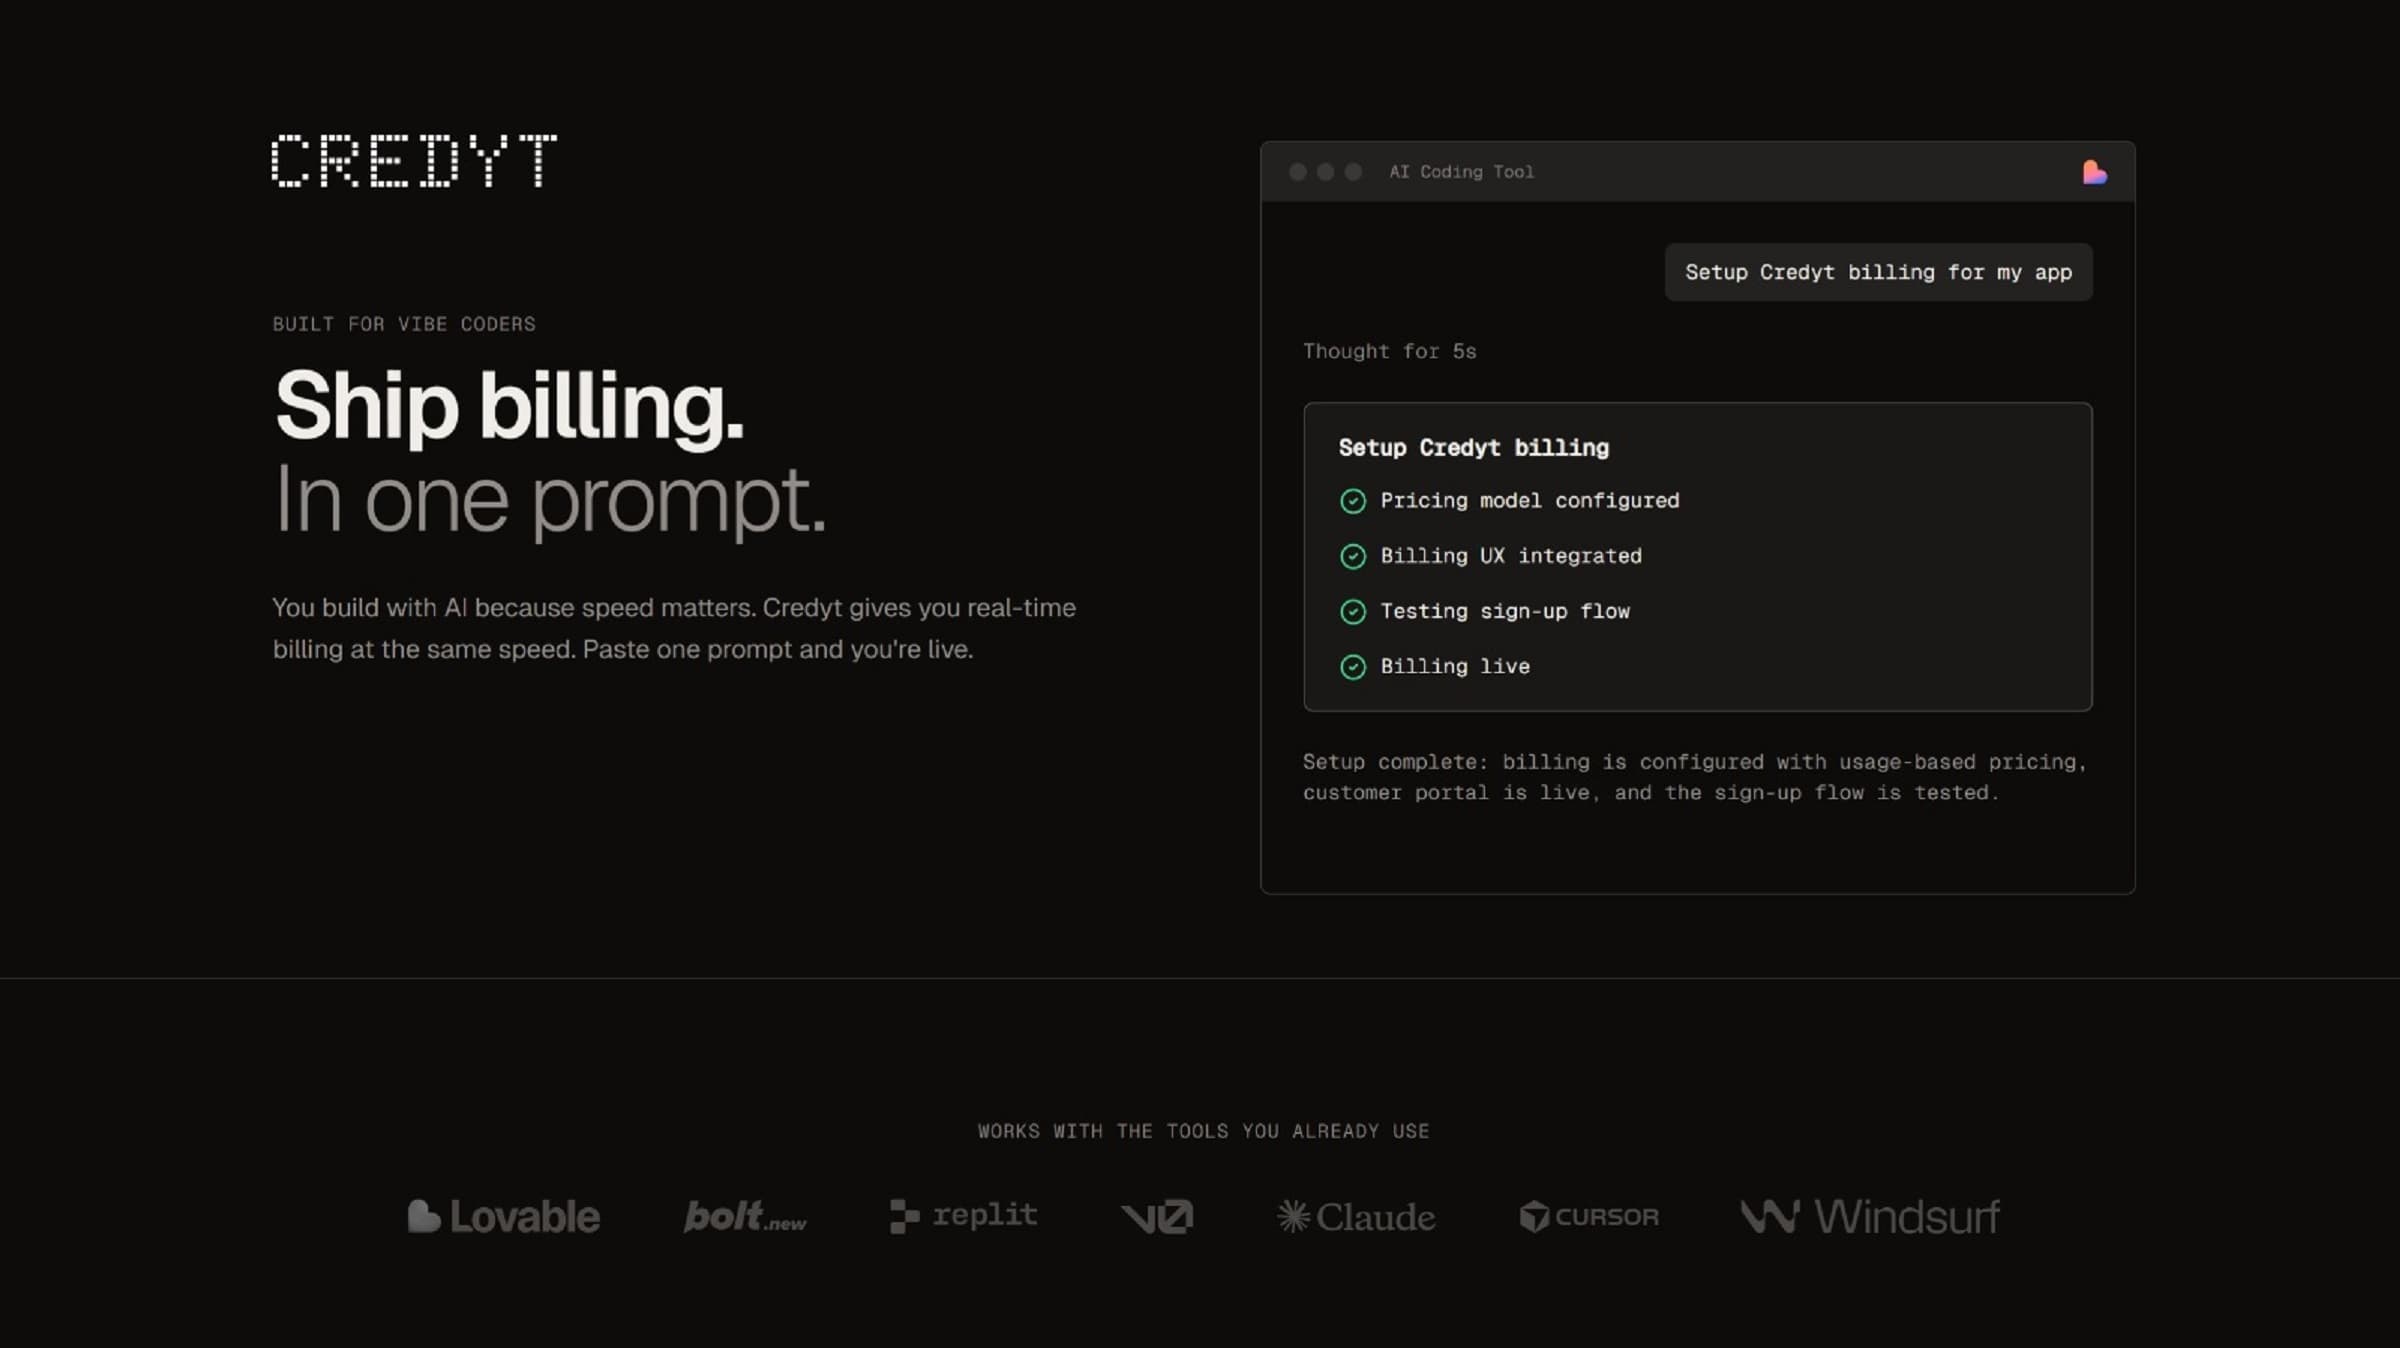Click the third gray window dot
This screenshot has height=1348, width=2400.
1353,172
